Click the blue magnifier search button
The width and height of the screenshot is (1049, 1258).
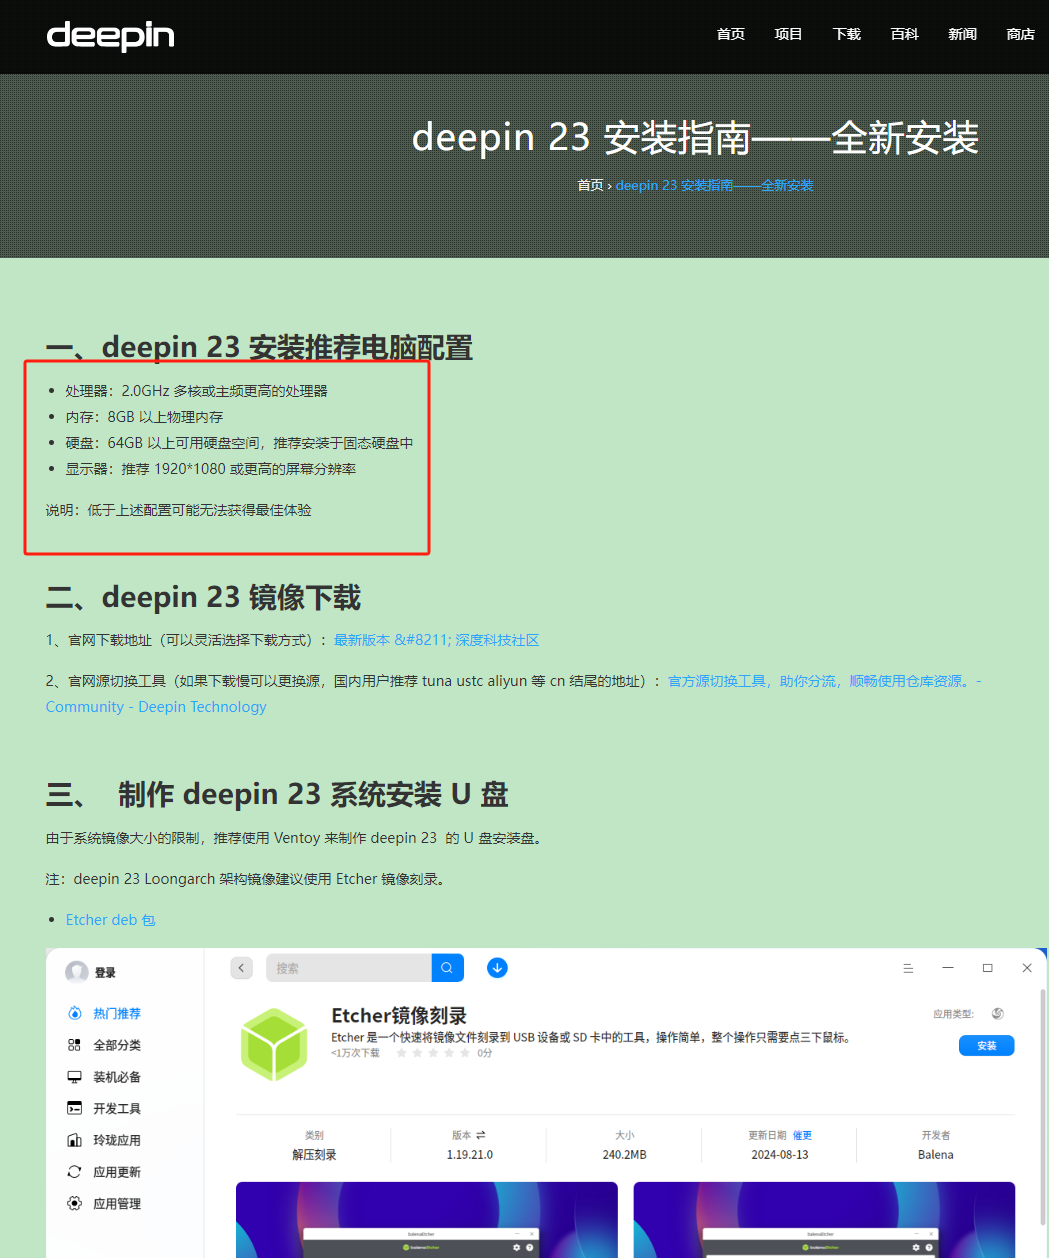point(447,968)
